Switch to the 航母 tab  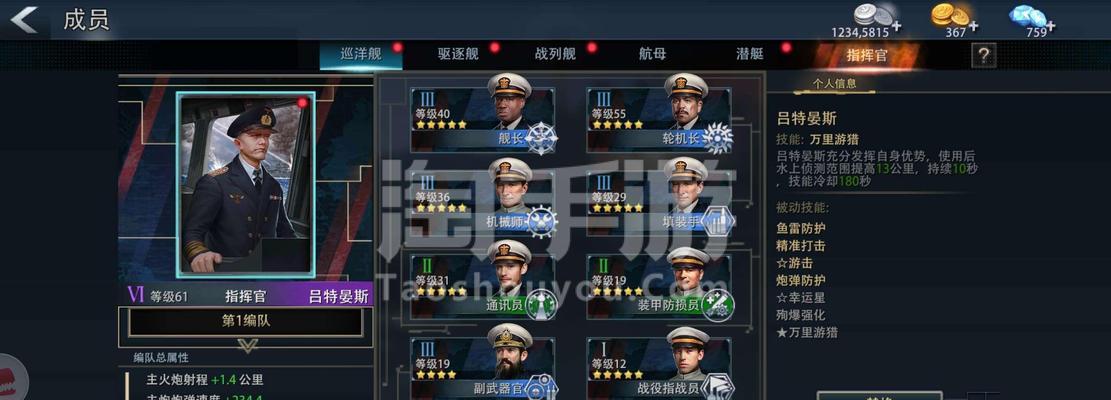pyautogui.click(x=652, y=55)
